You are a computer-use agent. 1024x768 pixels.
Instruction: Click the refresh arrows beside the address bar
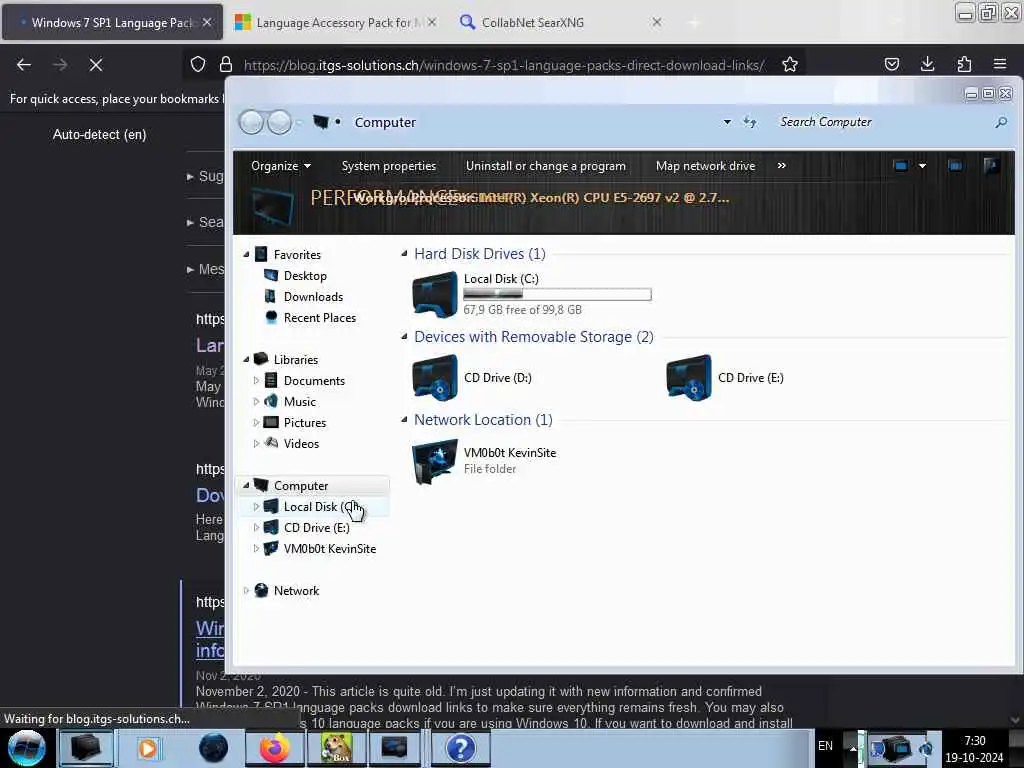coord(750,122)
